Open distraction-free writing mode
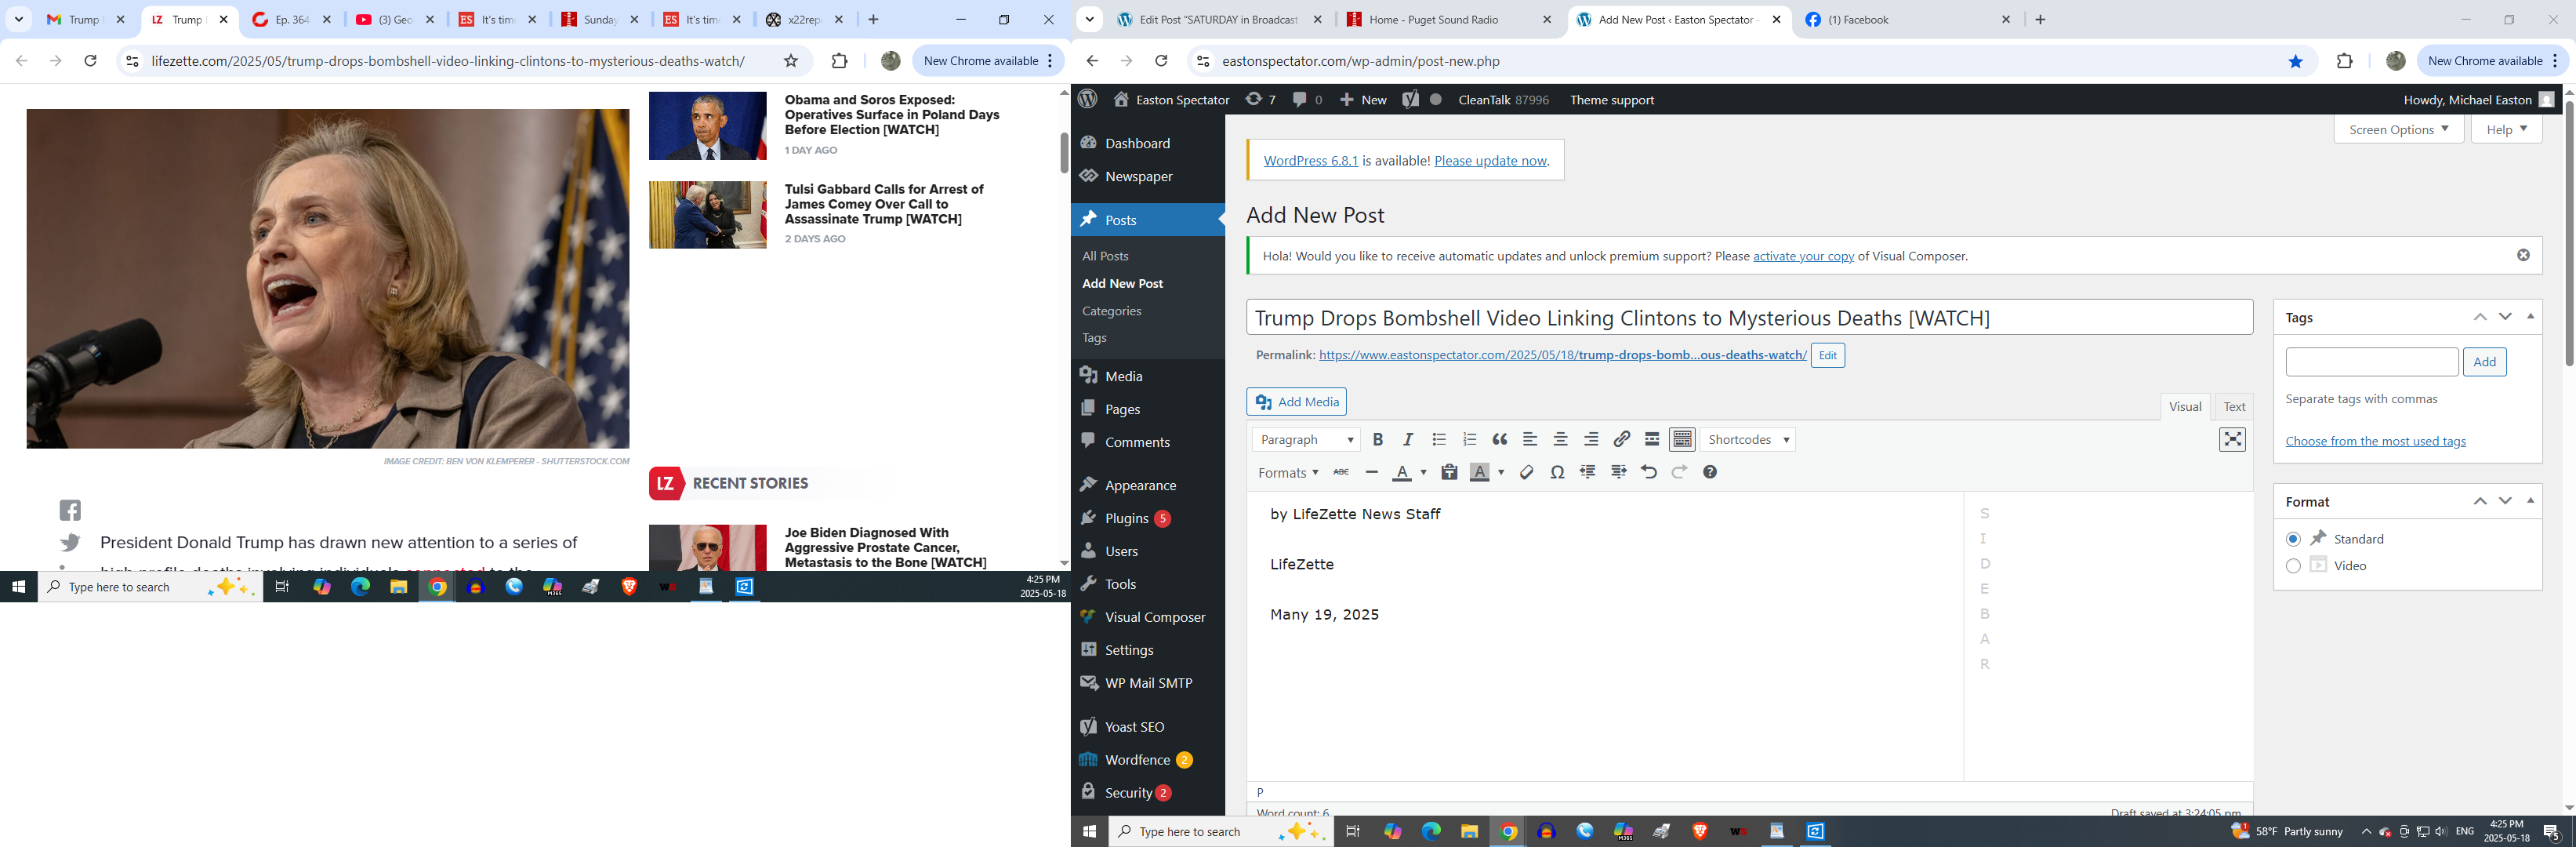The image size is (2576, 847). coord(2232,440)
